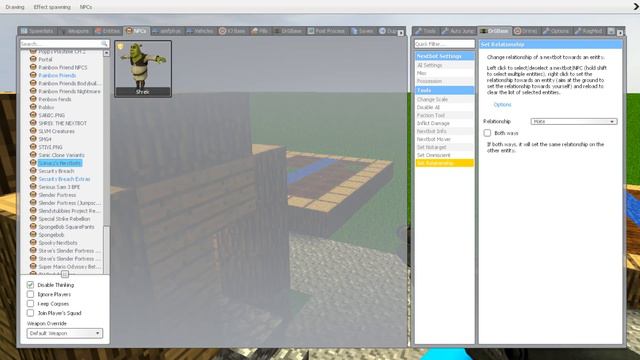The image size is (640, 360).
Task: Focus the Quick Filter field
Action: click(444, 44)
